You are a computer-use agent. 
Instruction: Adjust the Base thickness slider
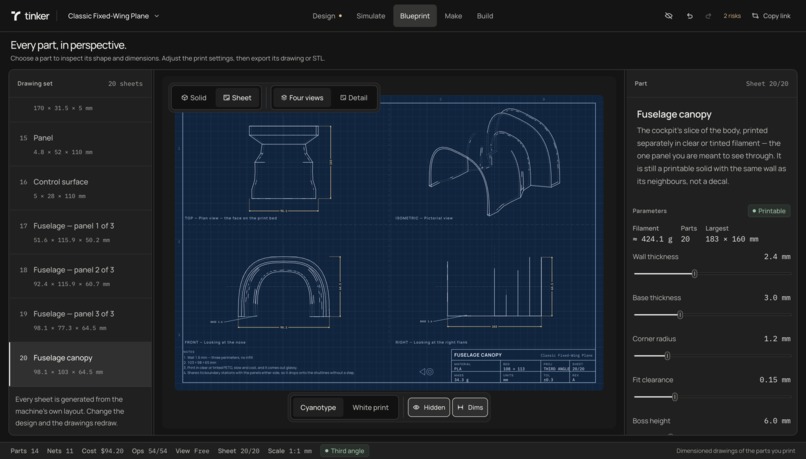pyautogui.click(x=712, y=315)
